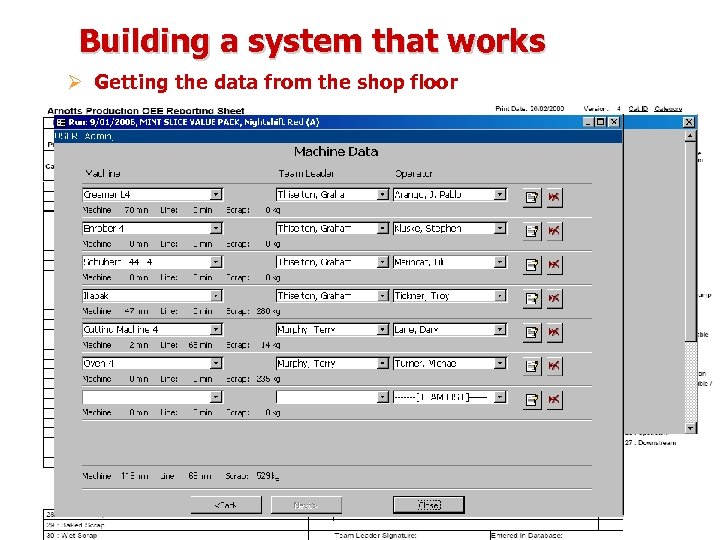Open operator dropdown showing Tickner, Troy
720x540 pixels.
click(x=500, y=296)
